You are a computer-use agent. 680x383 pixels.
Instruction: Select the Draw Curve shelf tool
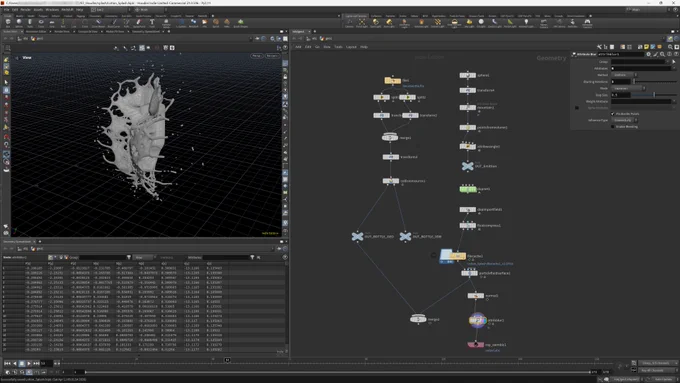coord(114,23)
